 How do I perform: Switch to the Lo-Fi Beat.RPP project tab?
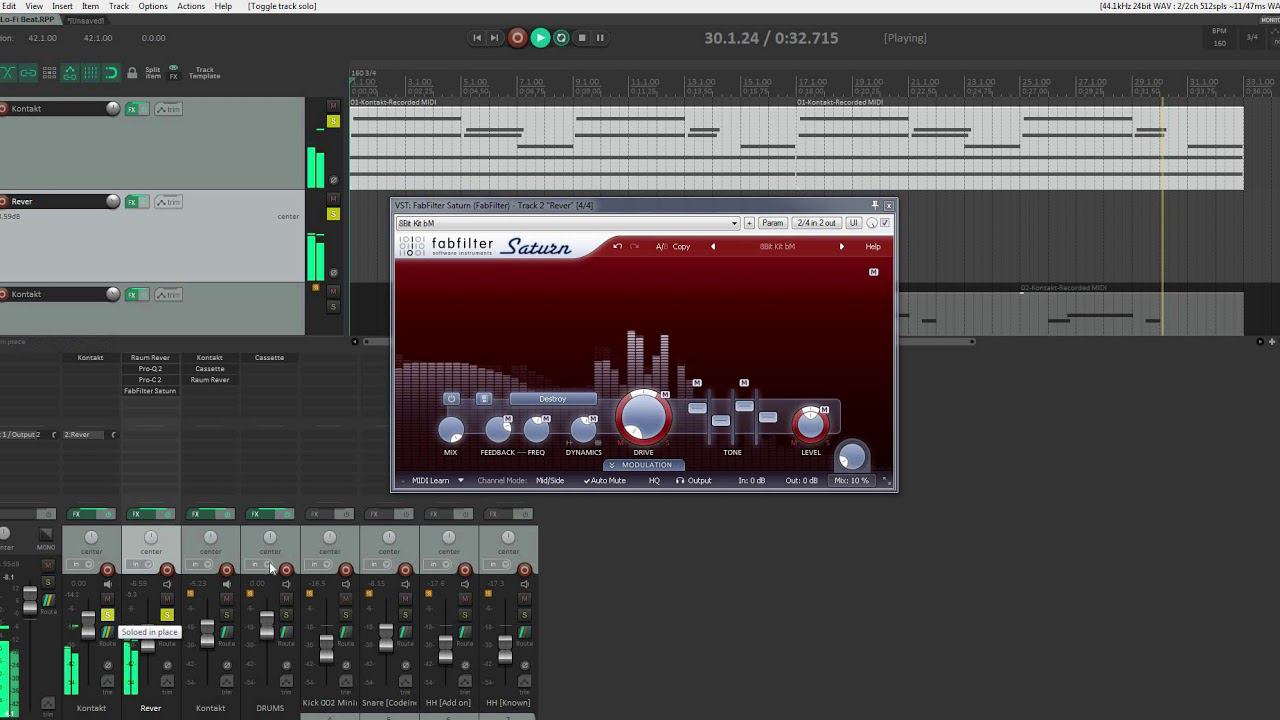click(28, 20)
